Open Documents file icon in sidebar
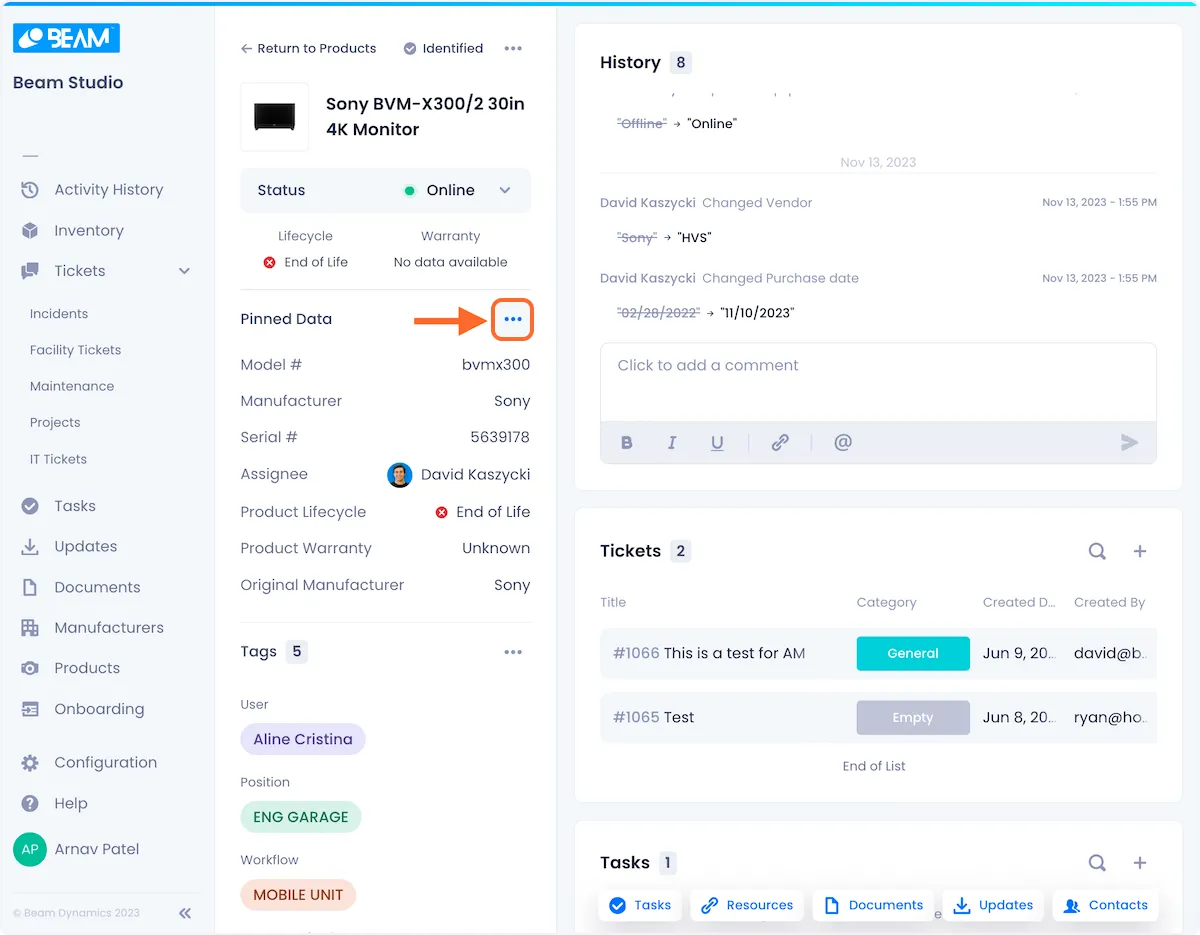 [30, 587]
